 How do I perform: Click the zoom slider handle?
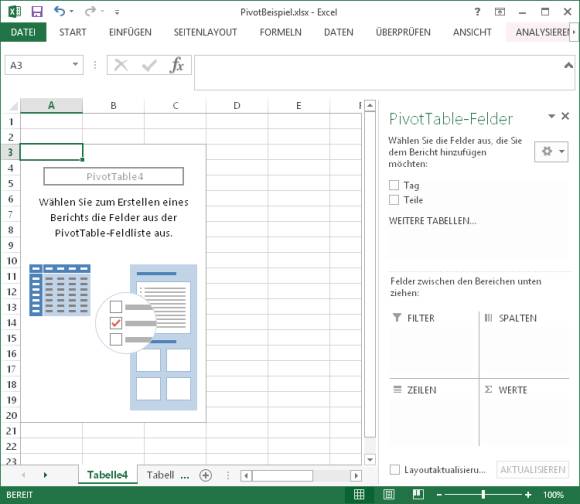tap(483, 494)
